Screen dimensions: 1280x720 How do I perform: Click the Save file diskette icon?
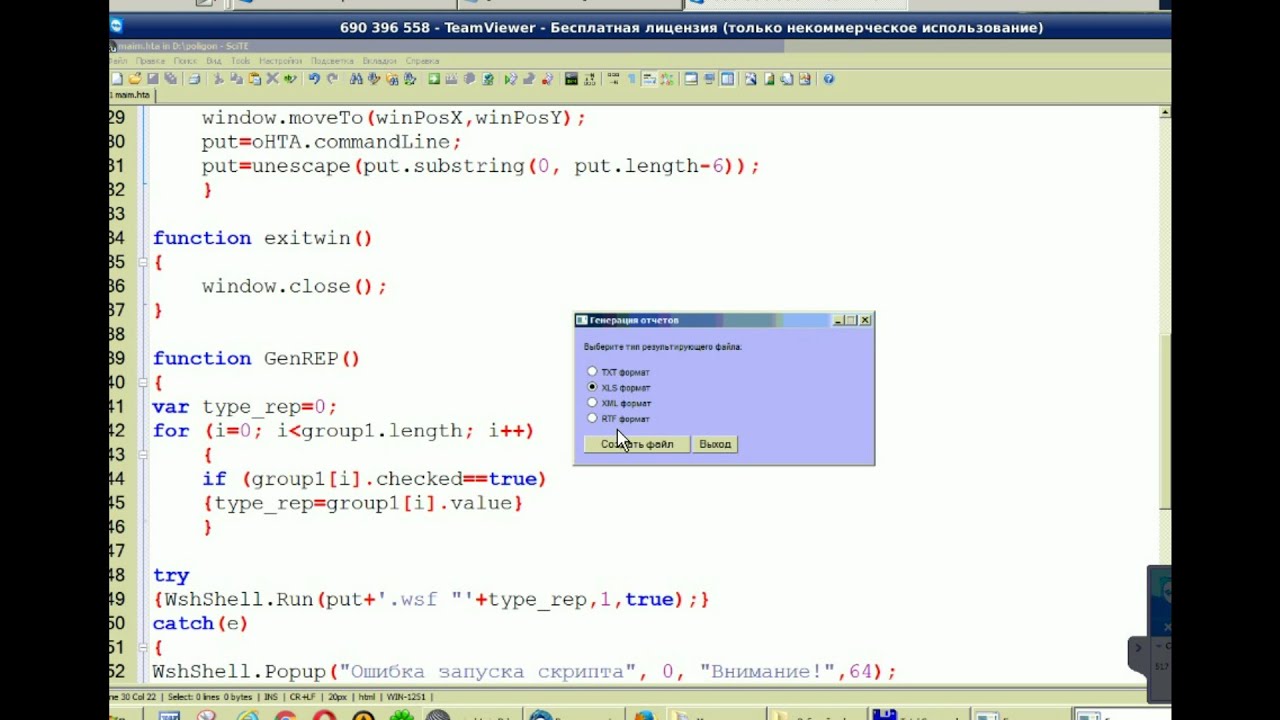coord(153,78)
